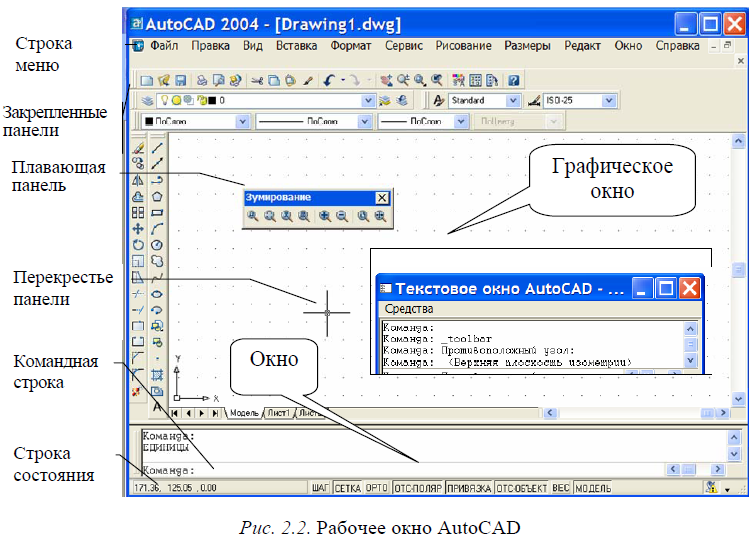This screenshot has width=756, height=538.
Task: Toggle МОДЕЛЬ space button in status bar
Action: (594, 488)
